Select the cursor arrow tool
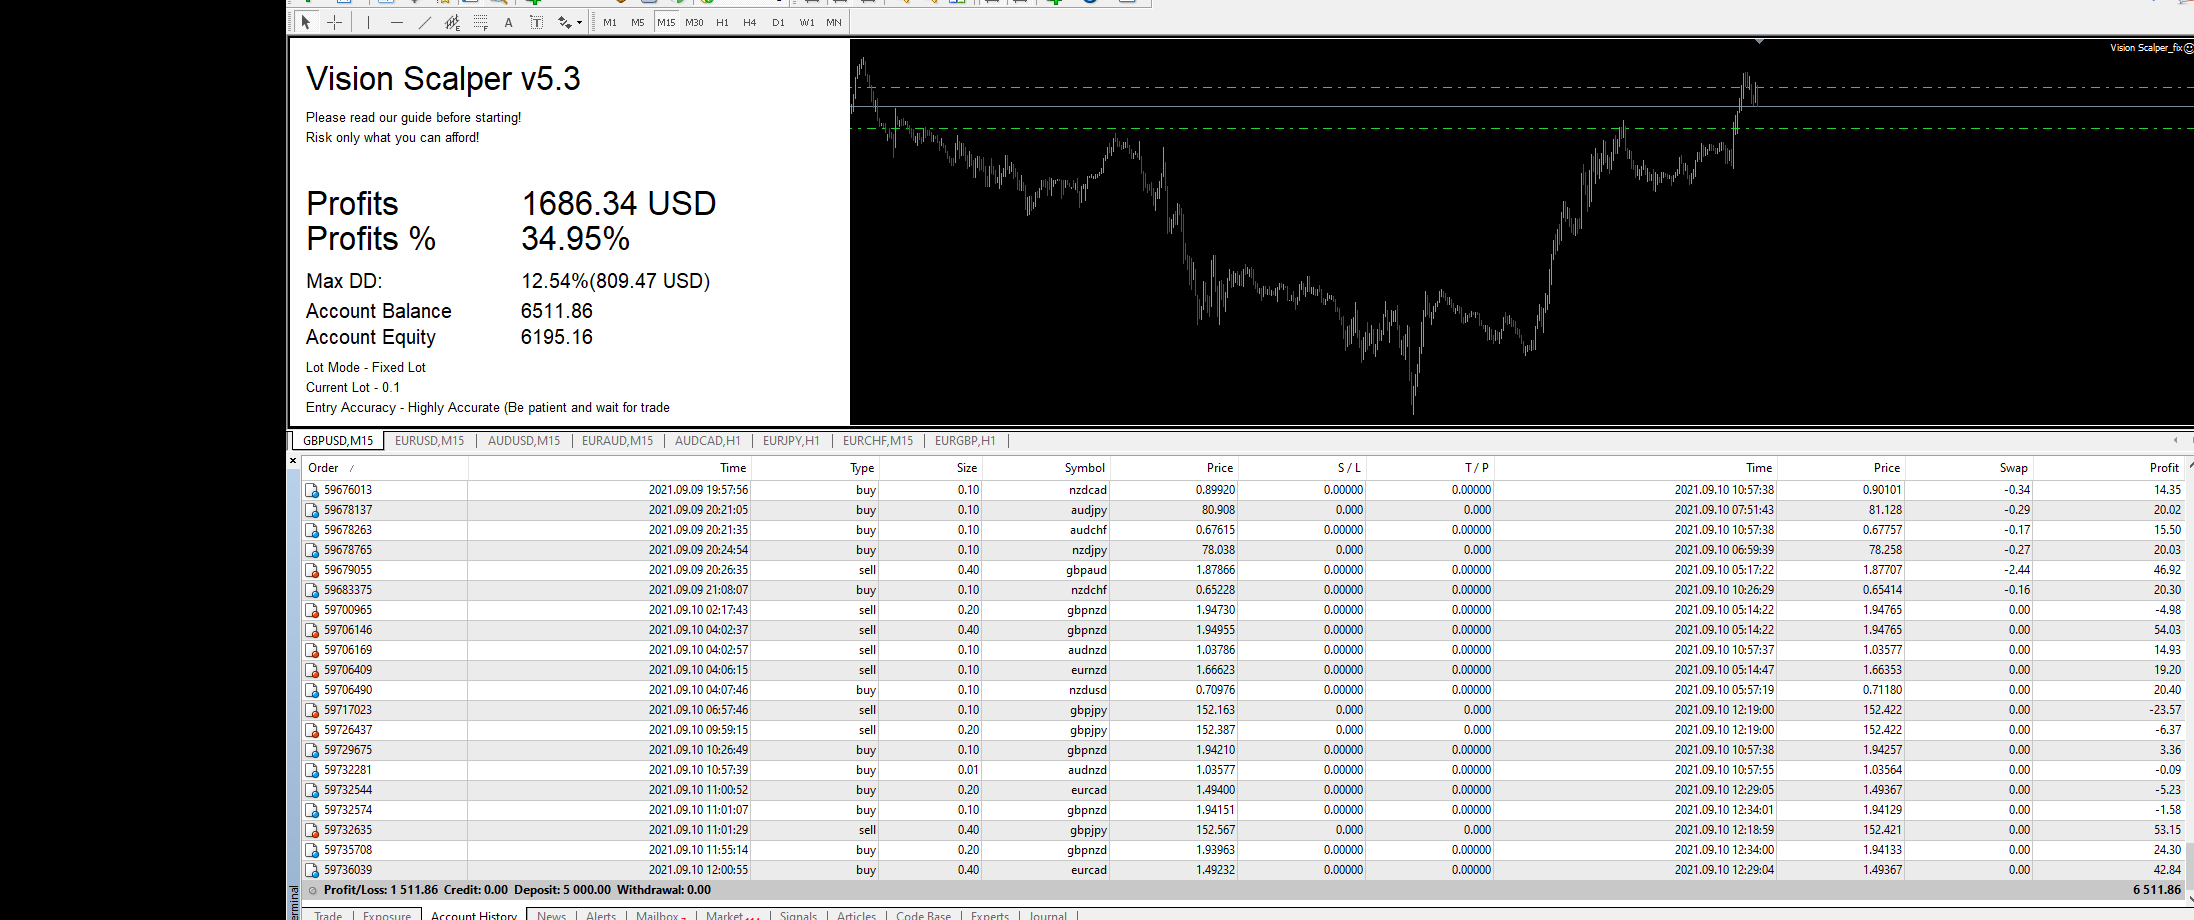The width and height of the screenshot is (2194, 920). click(x=306, y=22)
